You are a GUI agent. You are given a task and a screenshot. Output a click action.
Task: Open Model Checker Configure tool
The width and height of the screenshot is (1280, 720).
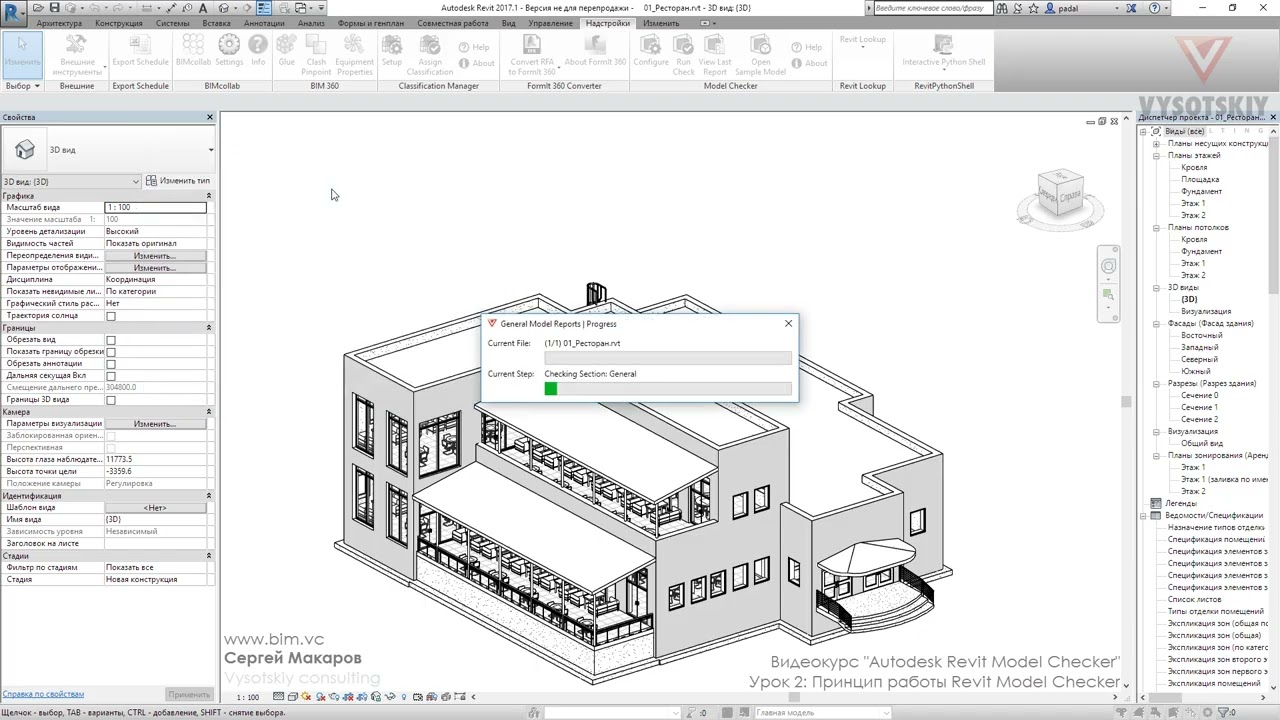[x=651, y=52]
